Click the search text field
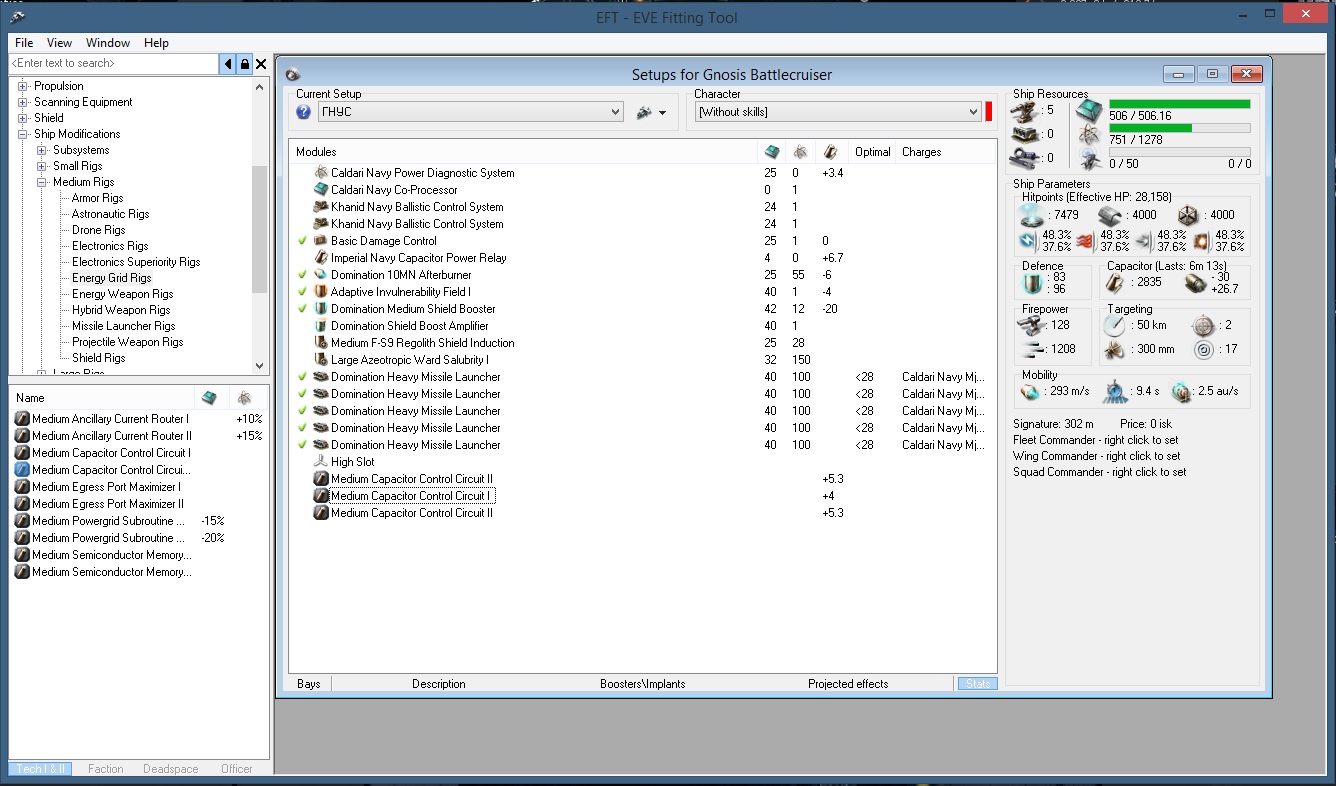The image size is (1336, 786). [x=113, y=63]
